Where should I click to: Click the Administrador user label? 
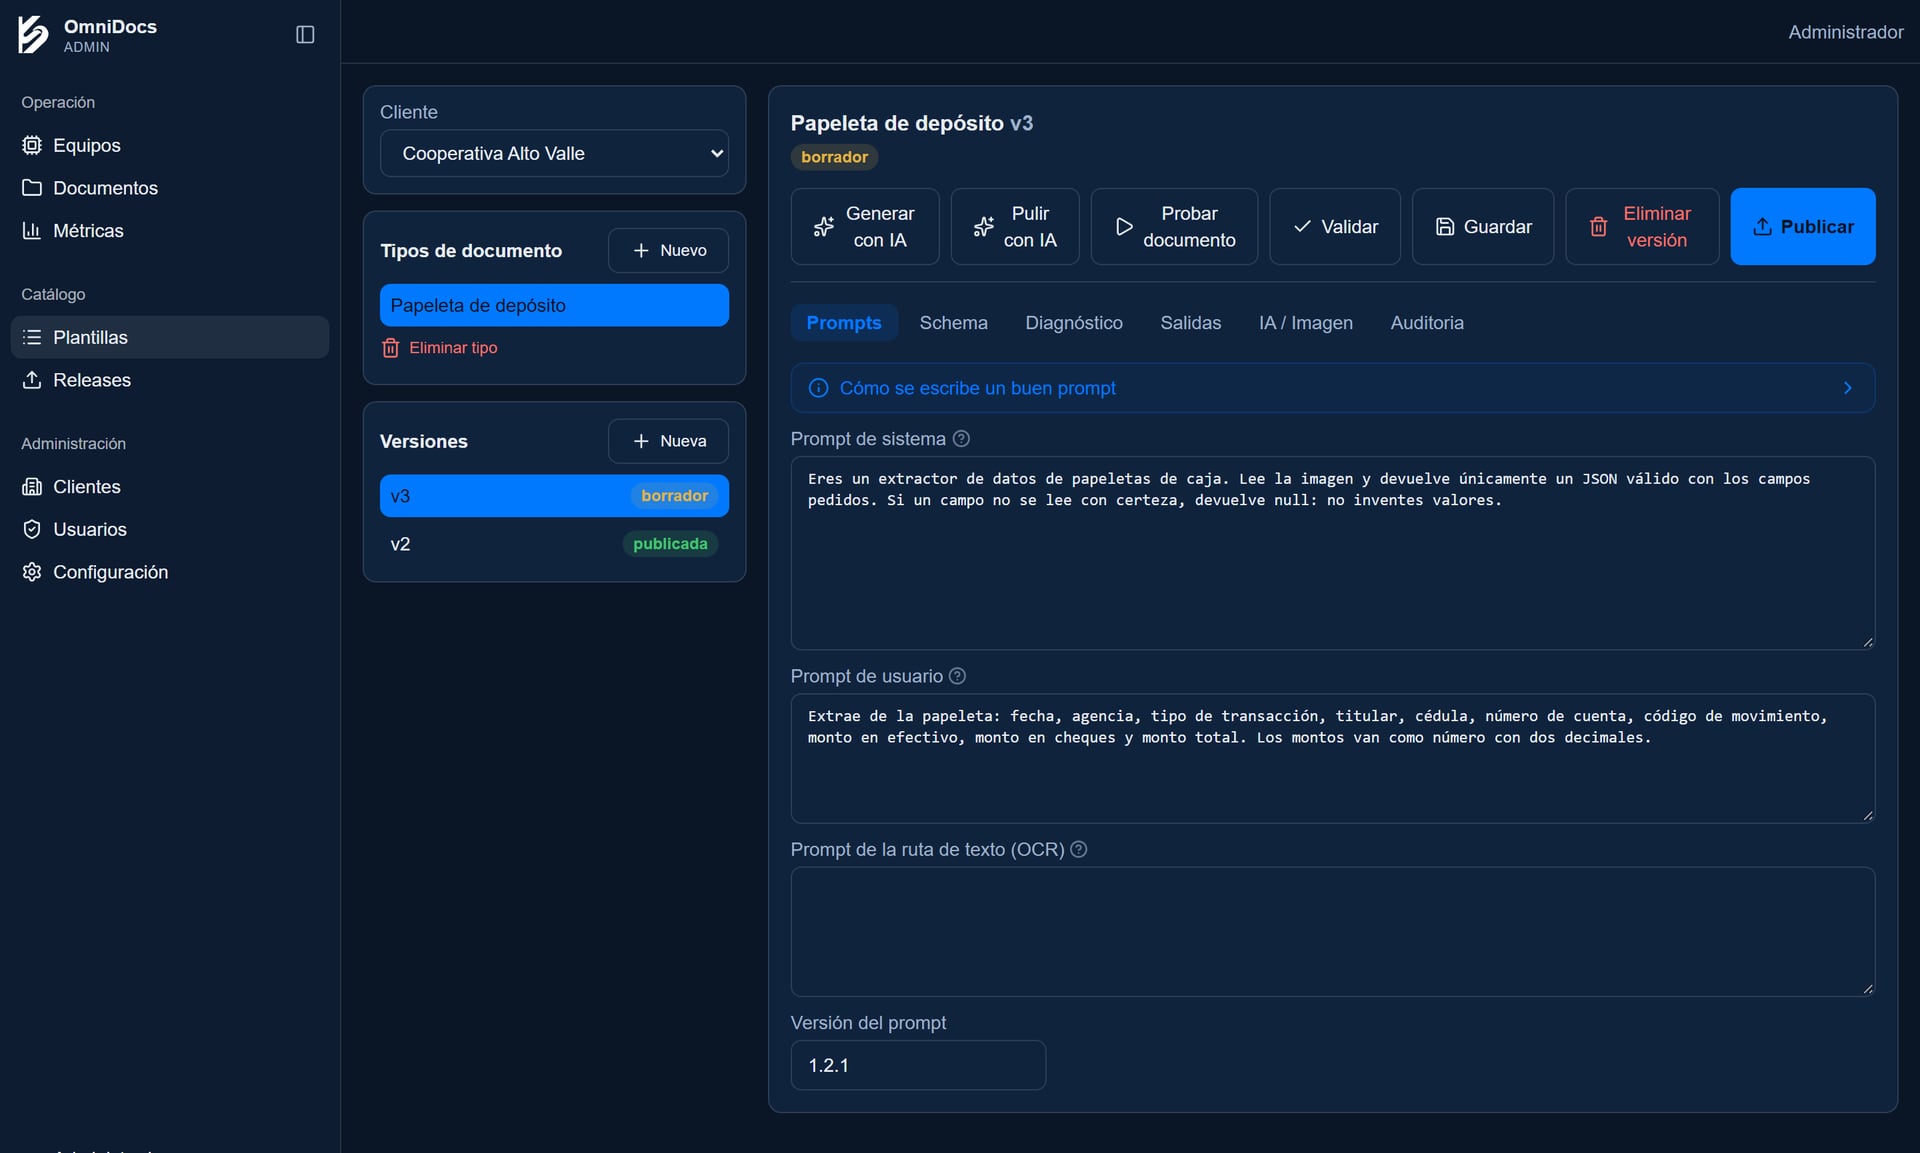coord(1845,32)
